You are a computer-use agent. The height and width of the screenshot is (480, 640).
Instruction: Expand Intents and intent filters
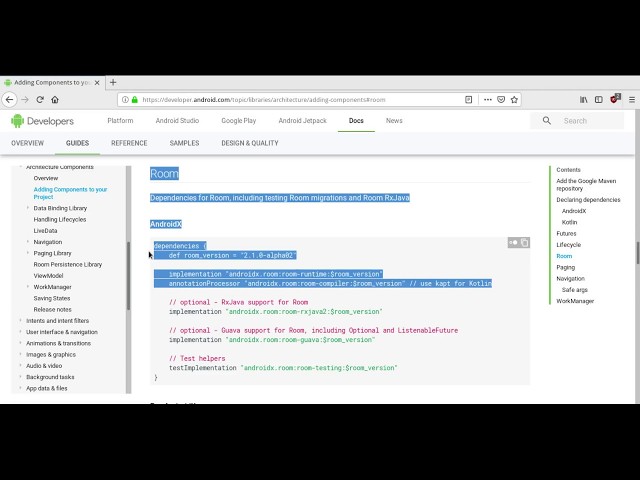click(x=20, y=320)
